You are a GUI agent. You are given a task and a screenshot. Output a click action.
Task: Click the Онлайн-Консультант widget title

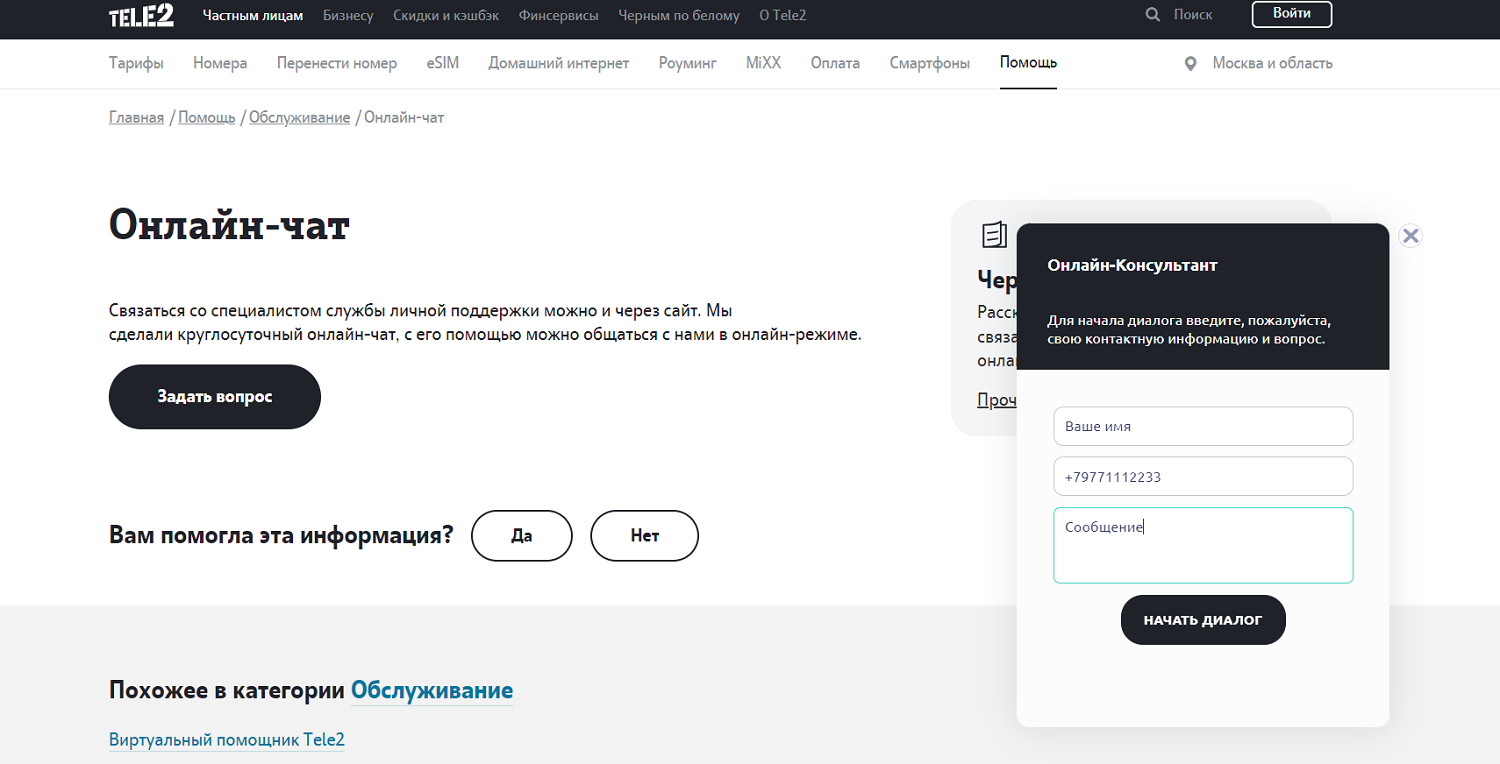coord(1132,265)
